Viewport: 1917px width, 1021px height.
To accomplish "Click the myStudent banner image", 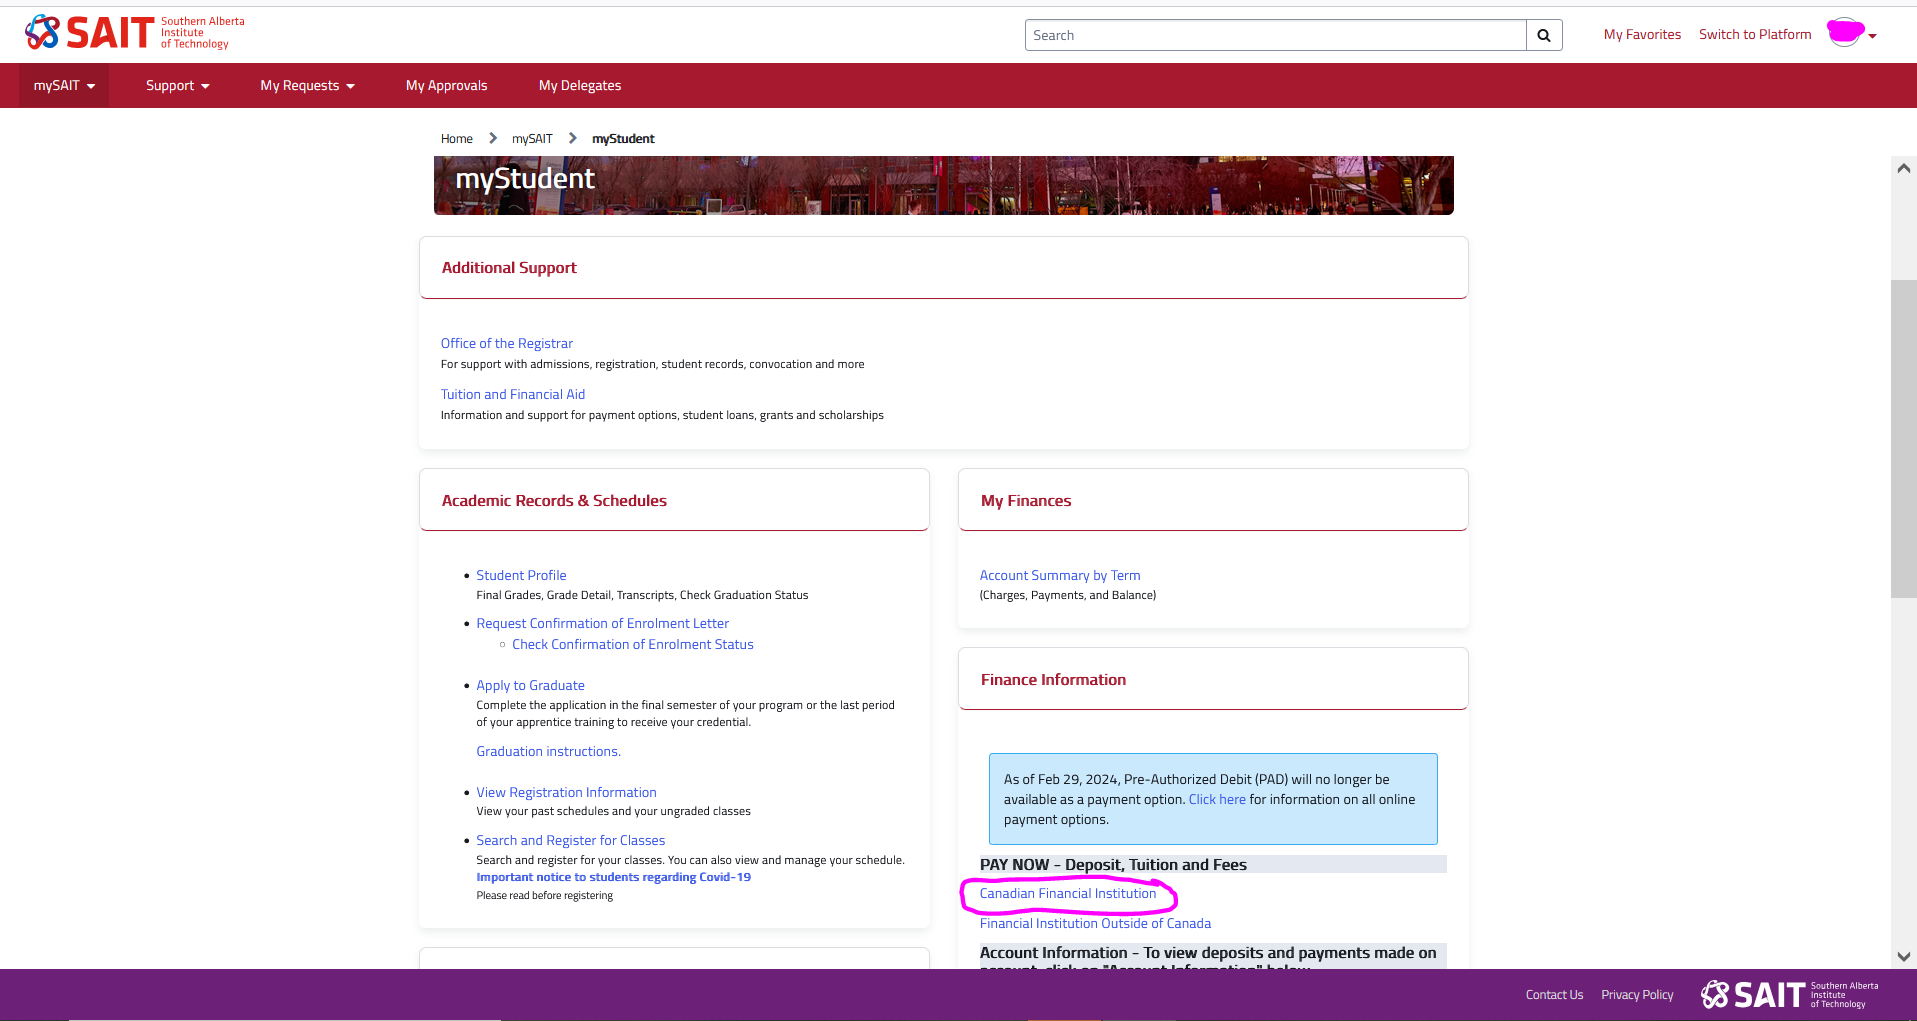I will click(x=943, y=185).
